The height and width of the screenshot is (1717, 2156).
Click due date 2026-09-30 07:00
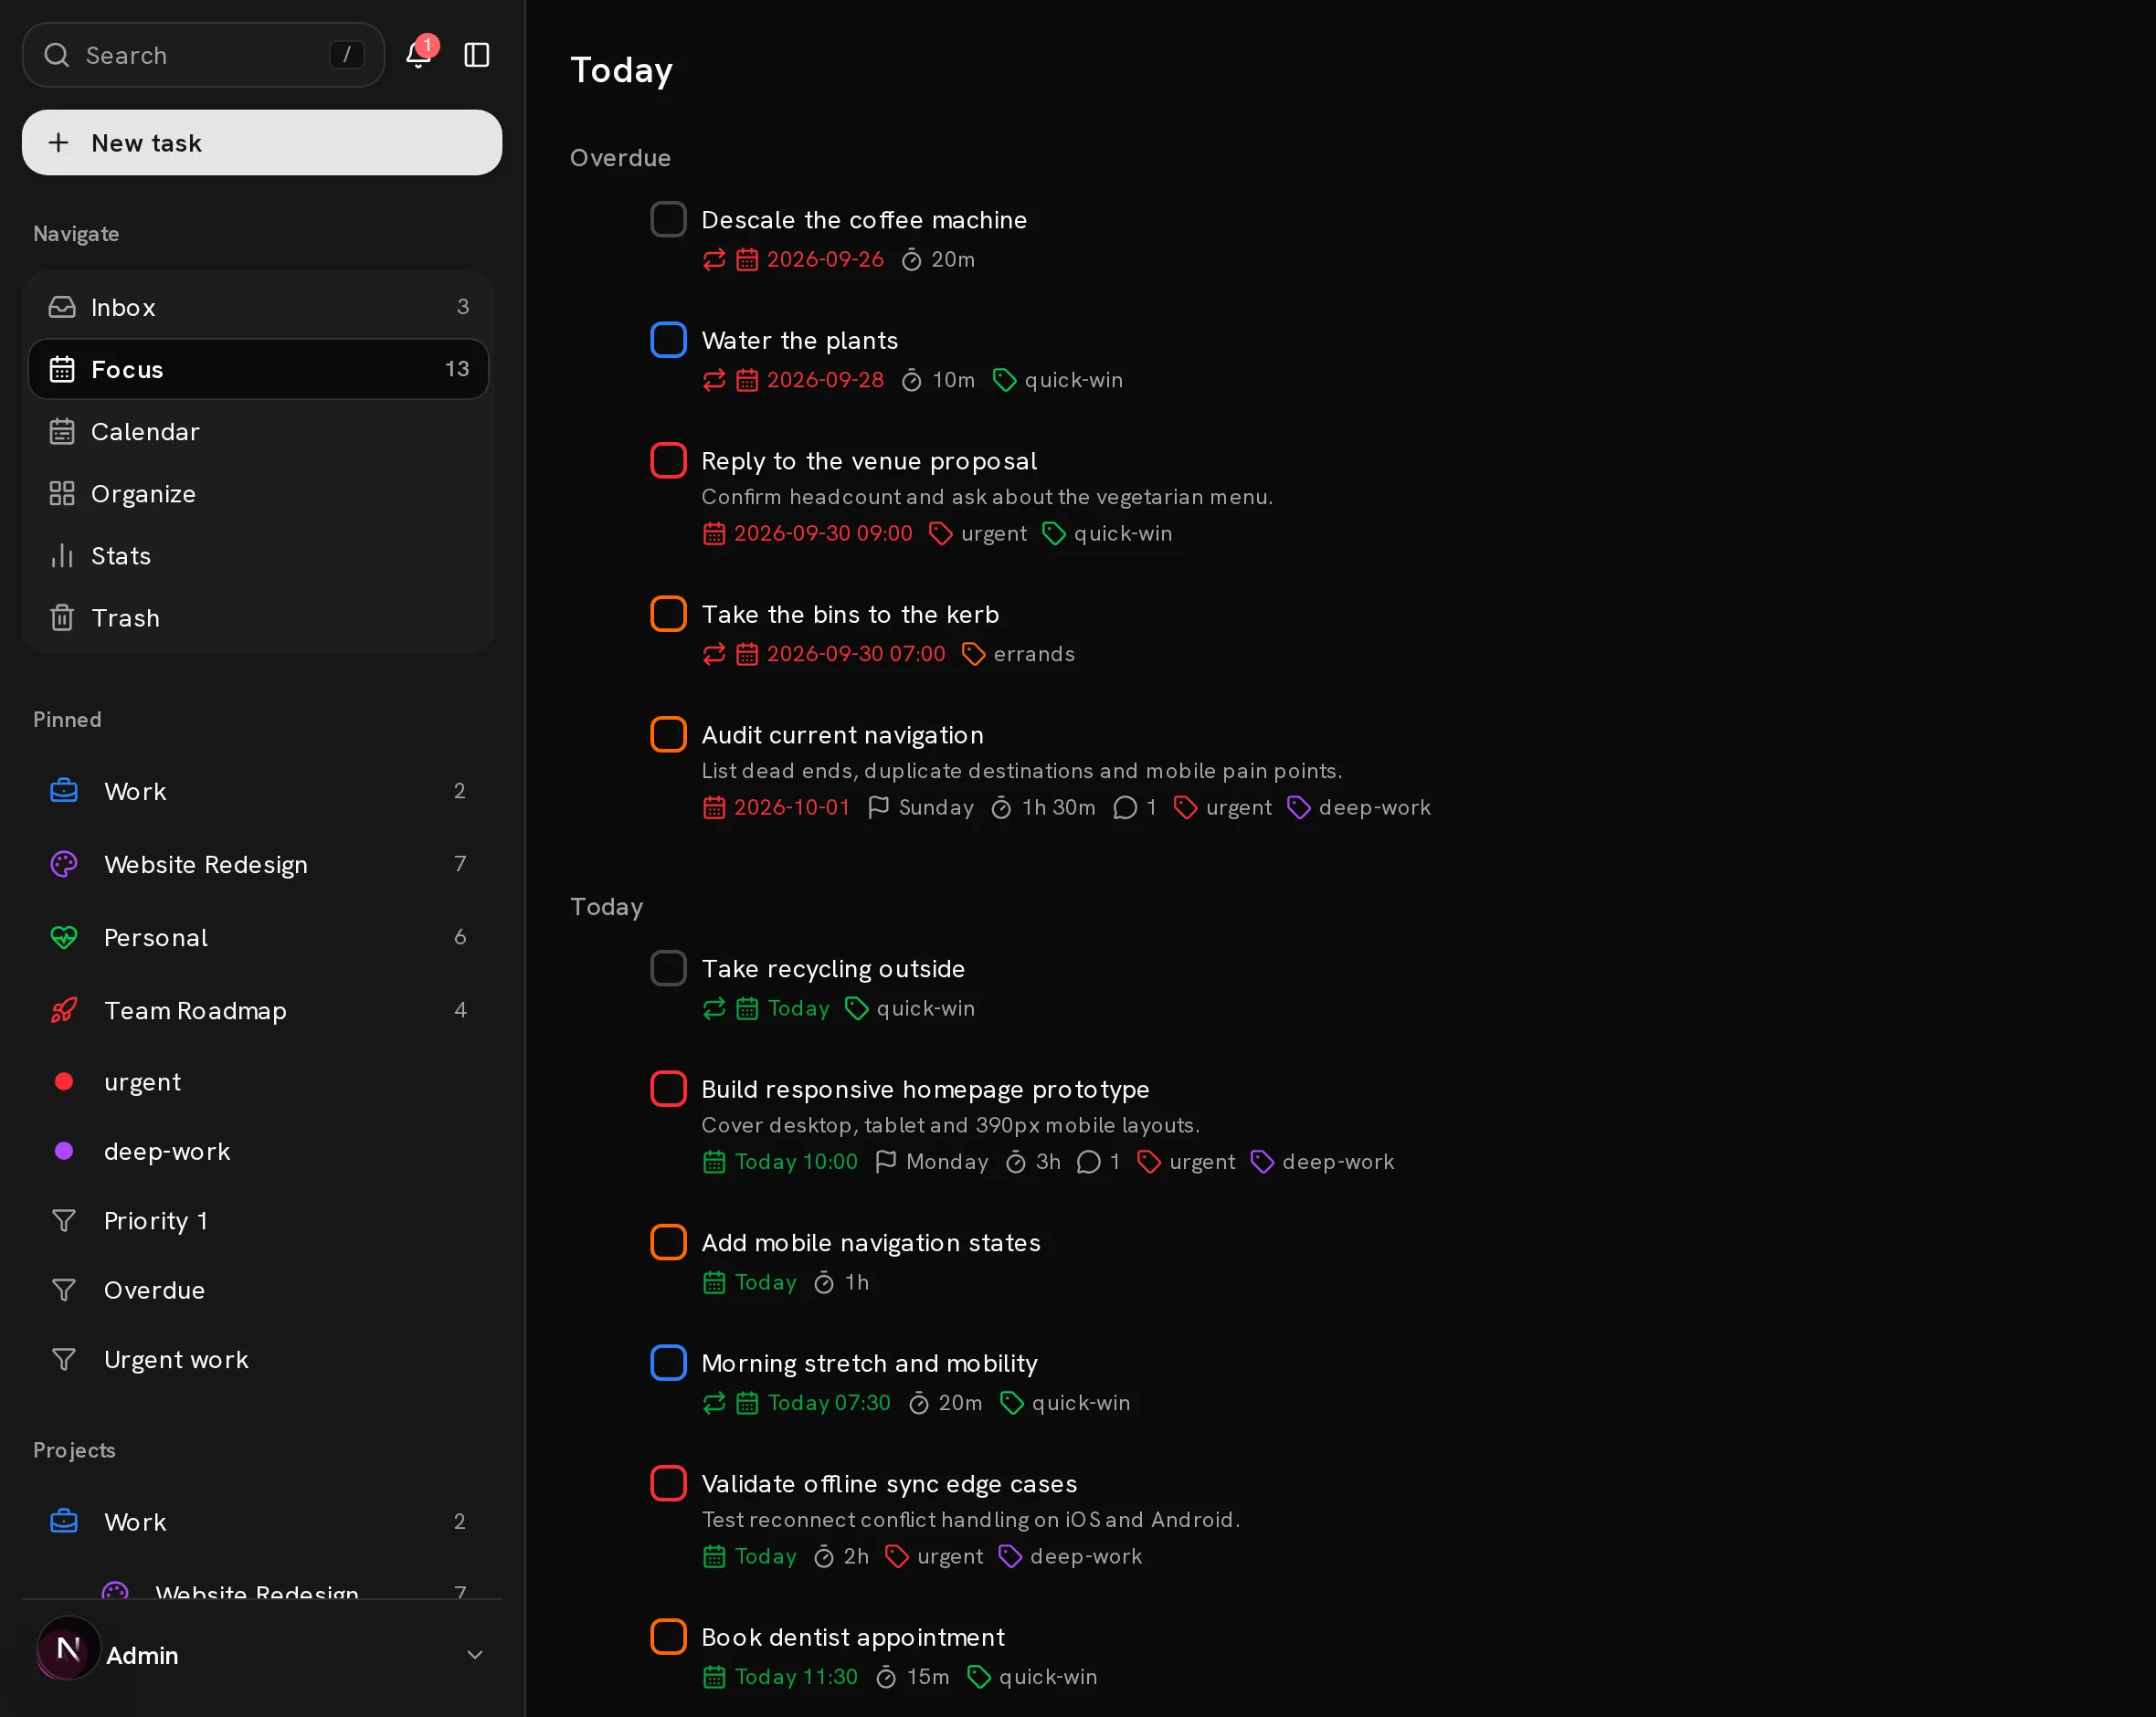tap(855, 654)
